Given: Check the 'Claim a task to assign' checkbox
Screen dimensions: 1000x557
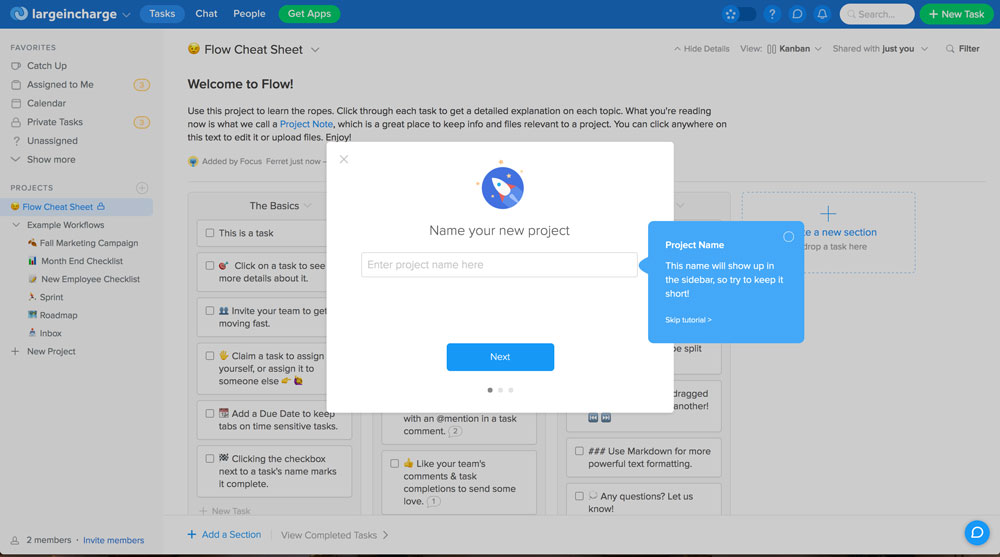Looking at the screenshot, I should 210,356.
